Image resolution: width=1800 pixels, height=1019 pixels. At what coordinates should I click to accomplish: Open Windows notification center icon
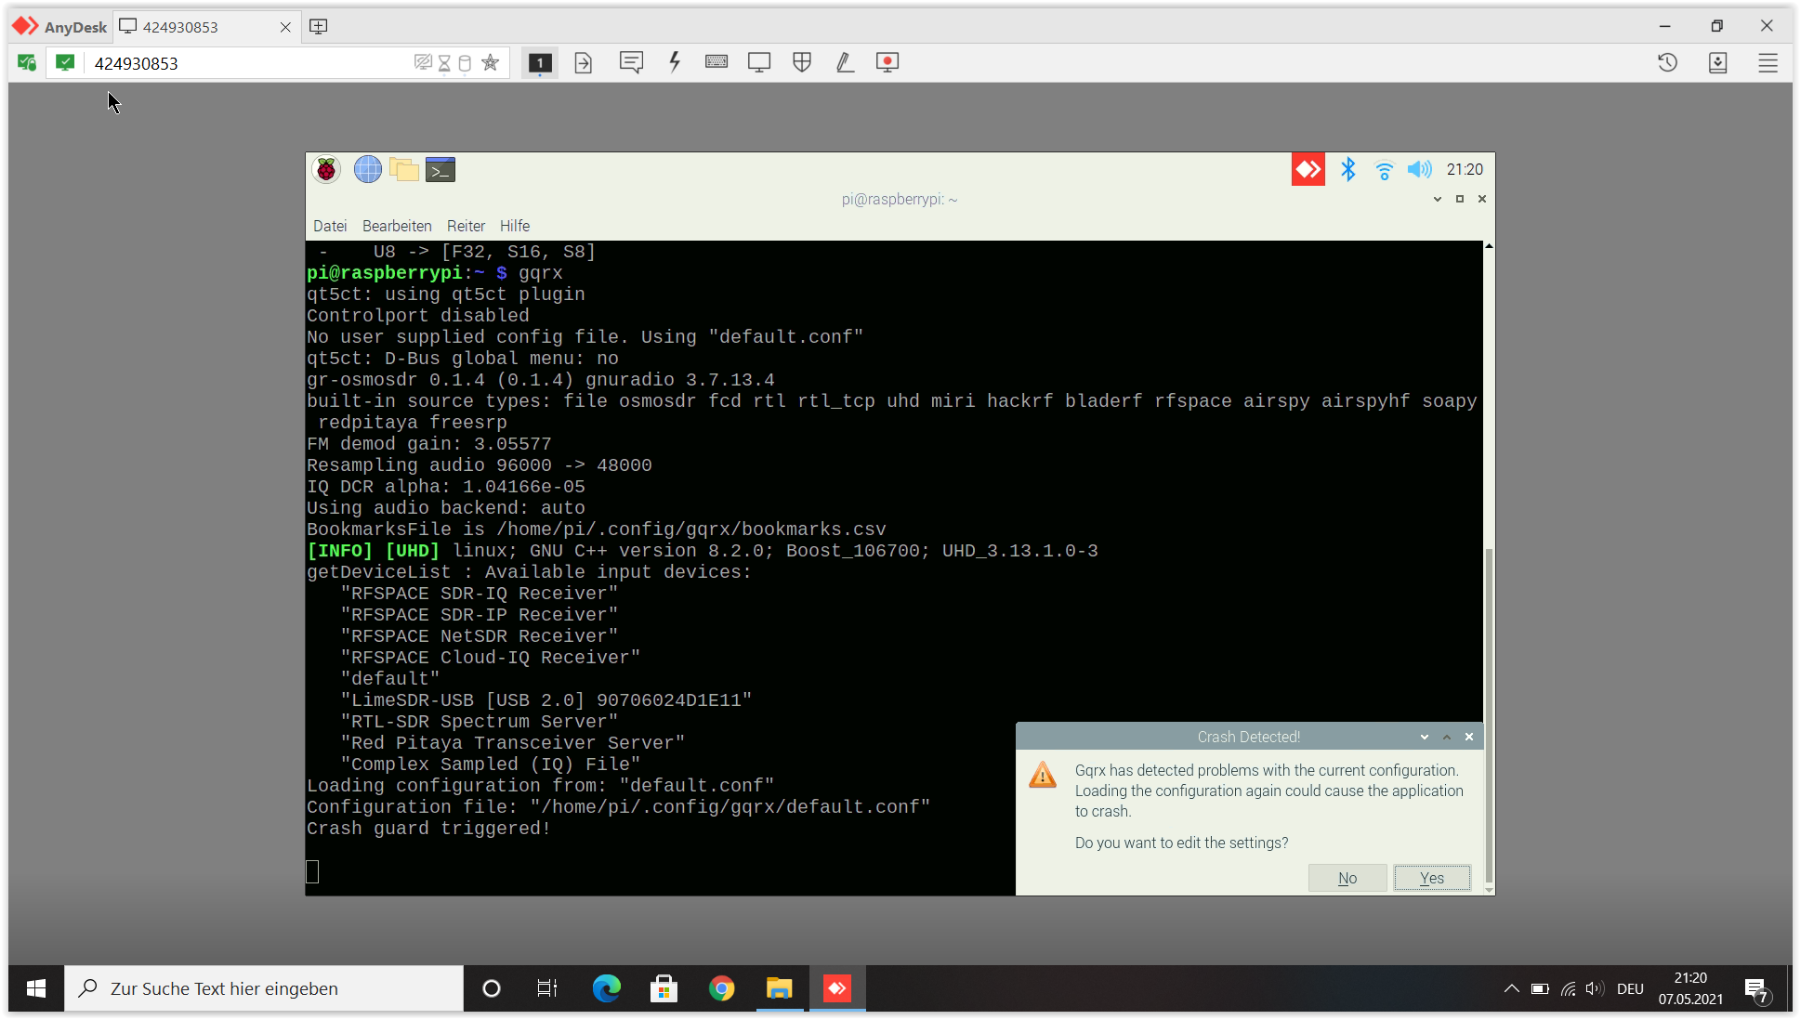1757,990
